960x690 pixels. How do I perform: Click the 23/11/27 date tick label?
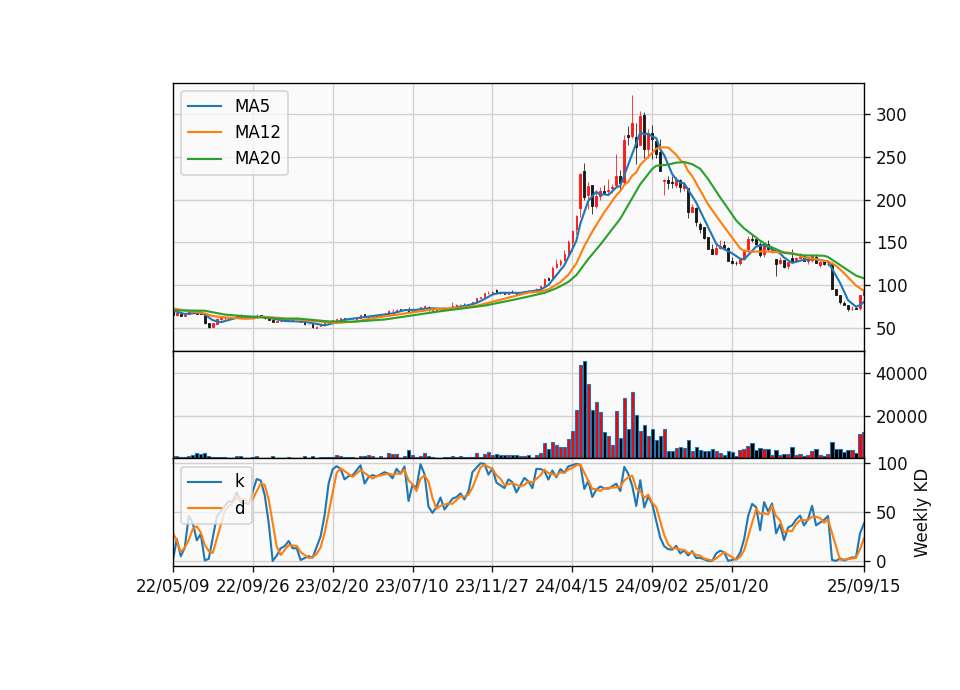(x=492, y=586)
